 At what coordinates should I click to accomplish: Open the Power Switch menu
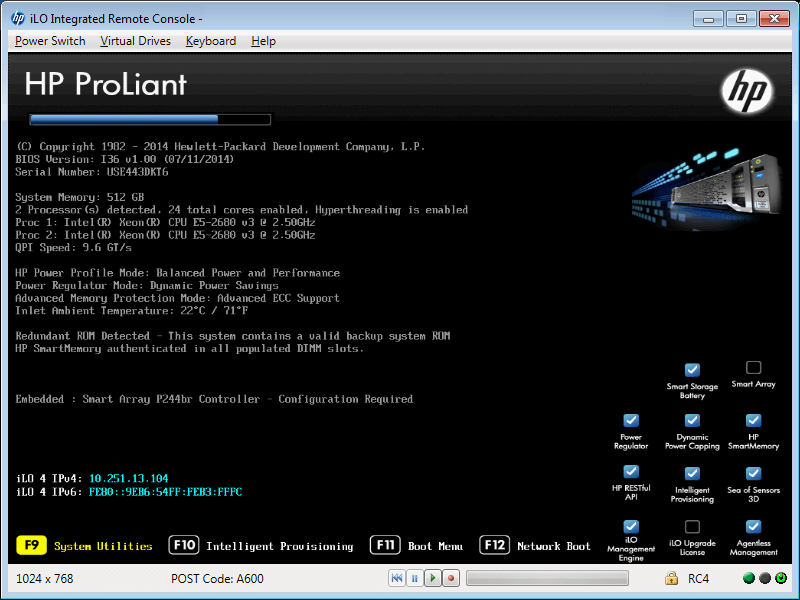click(50, 41)
